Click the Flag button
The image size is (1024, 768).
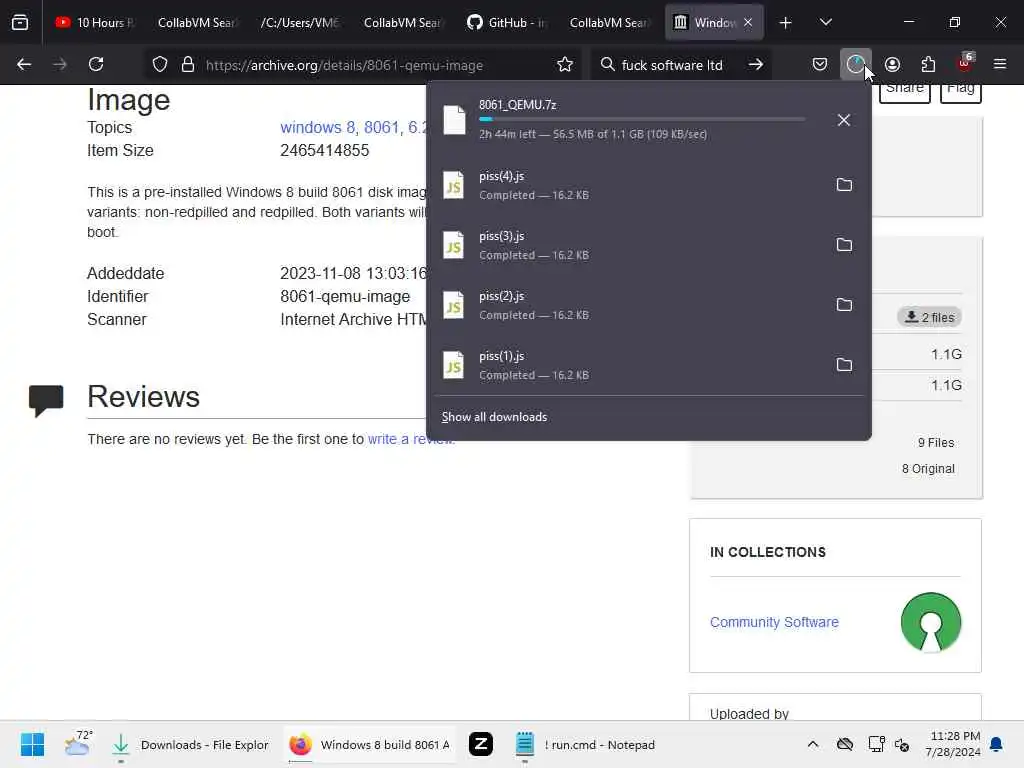coord(960,91)
